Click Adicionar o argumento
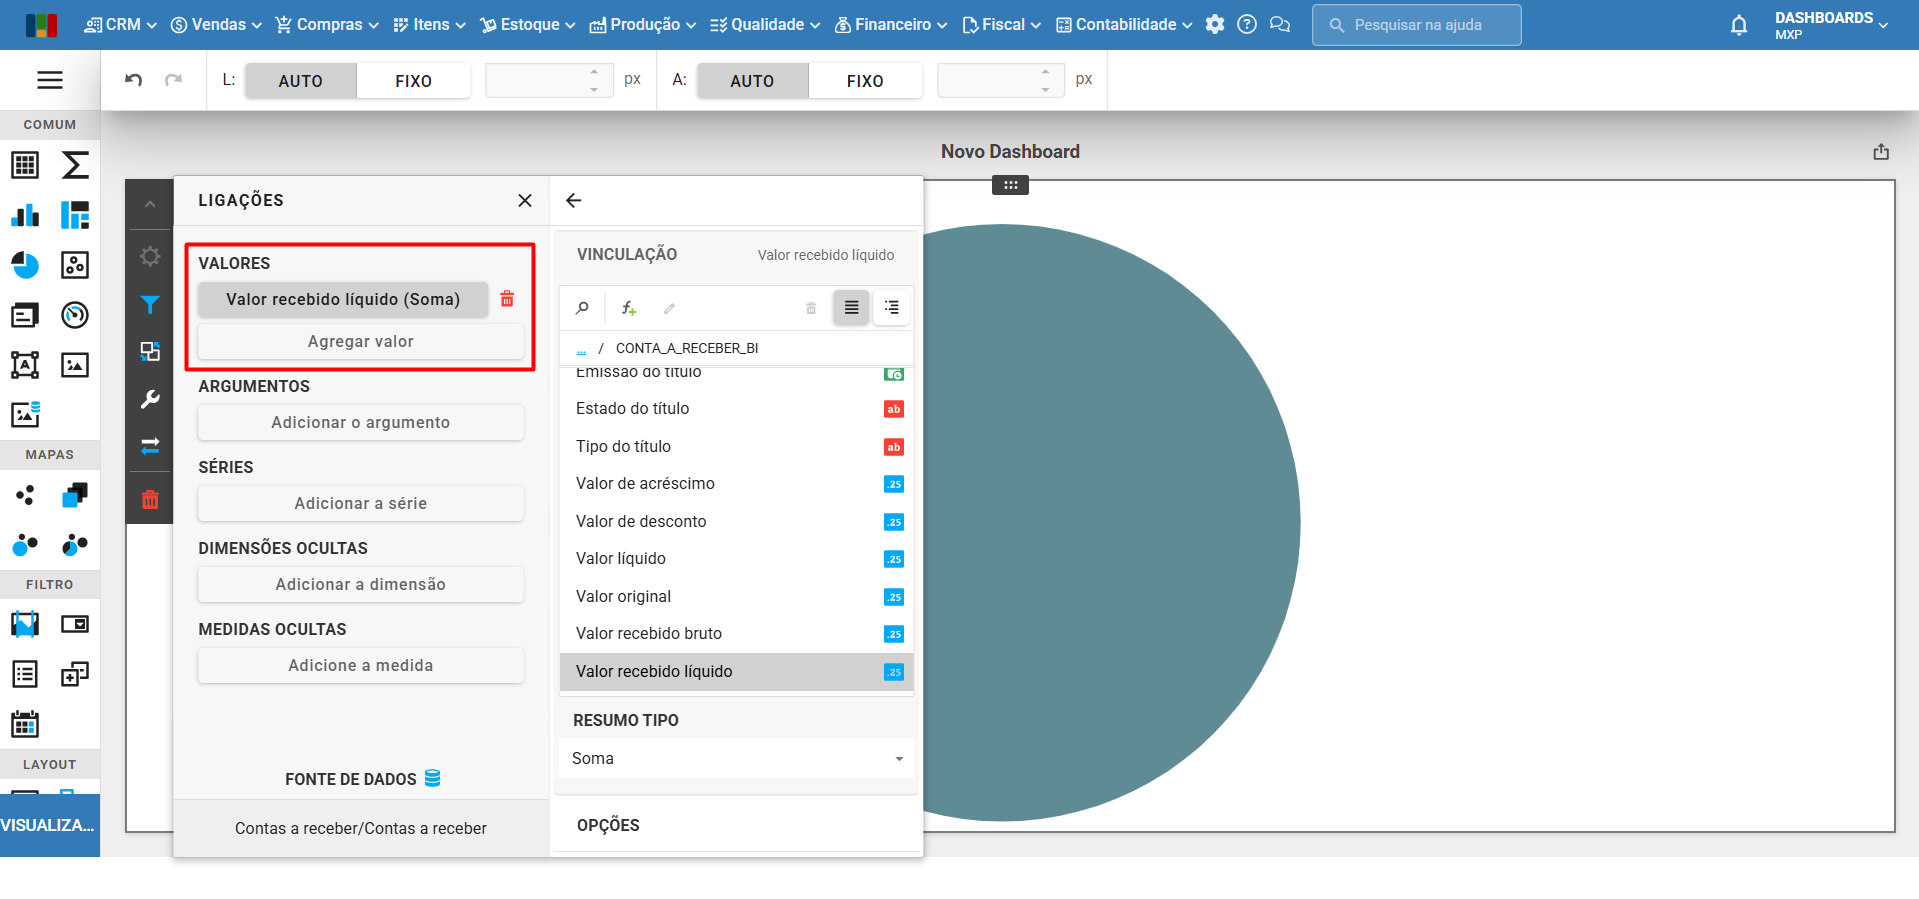This screenshot has width=1919, height=899. [x=361, y=422]
